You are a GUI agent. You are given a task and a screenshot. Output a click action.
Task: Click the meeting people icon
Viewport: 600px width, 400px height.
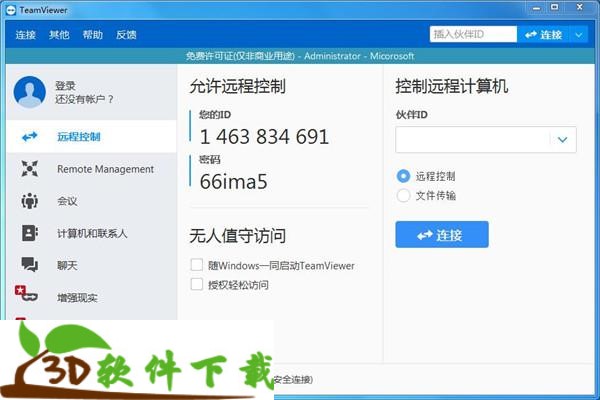(x=30, y=201)
